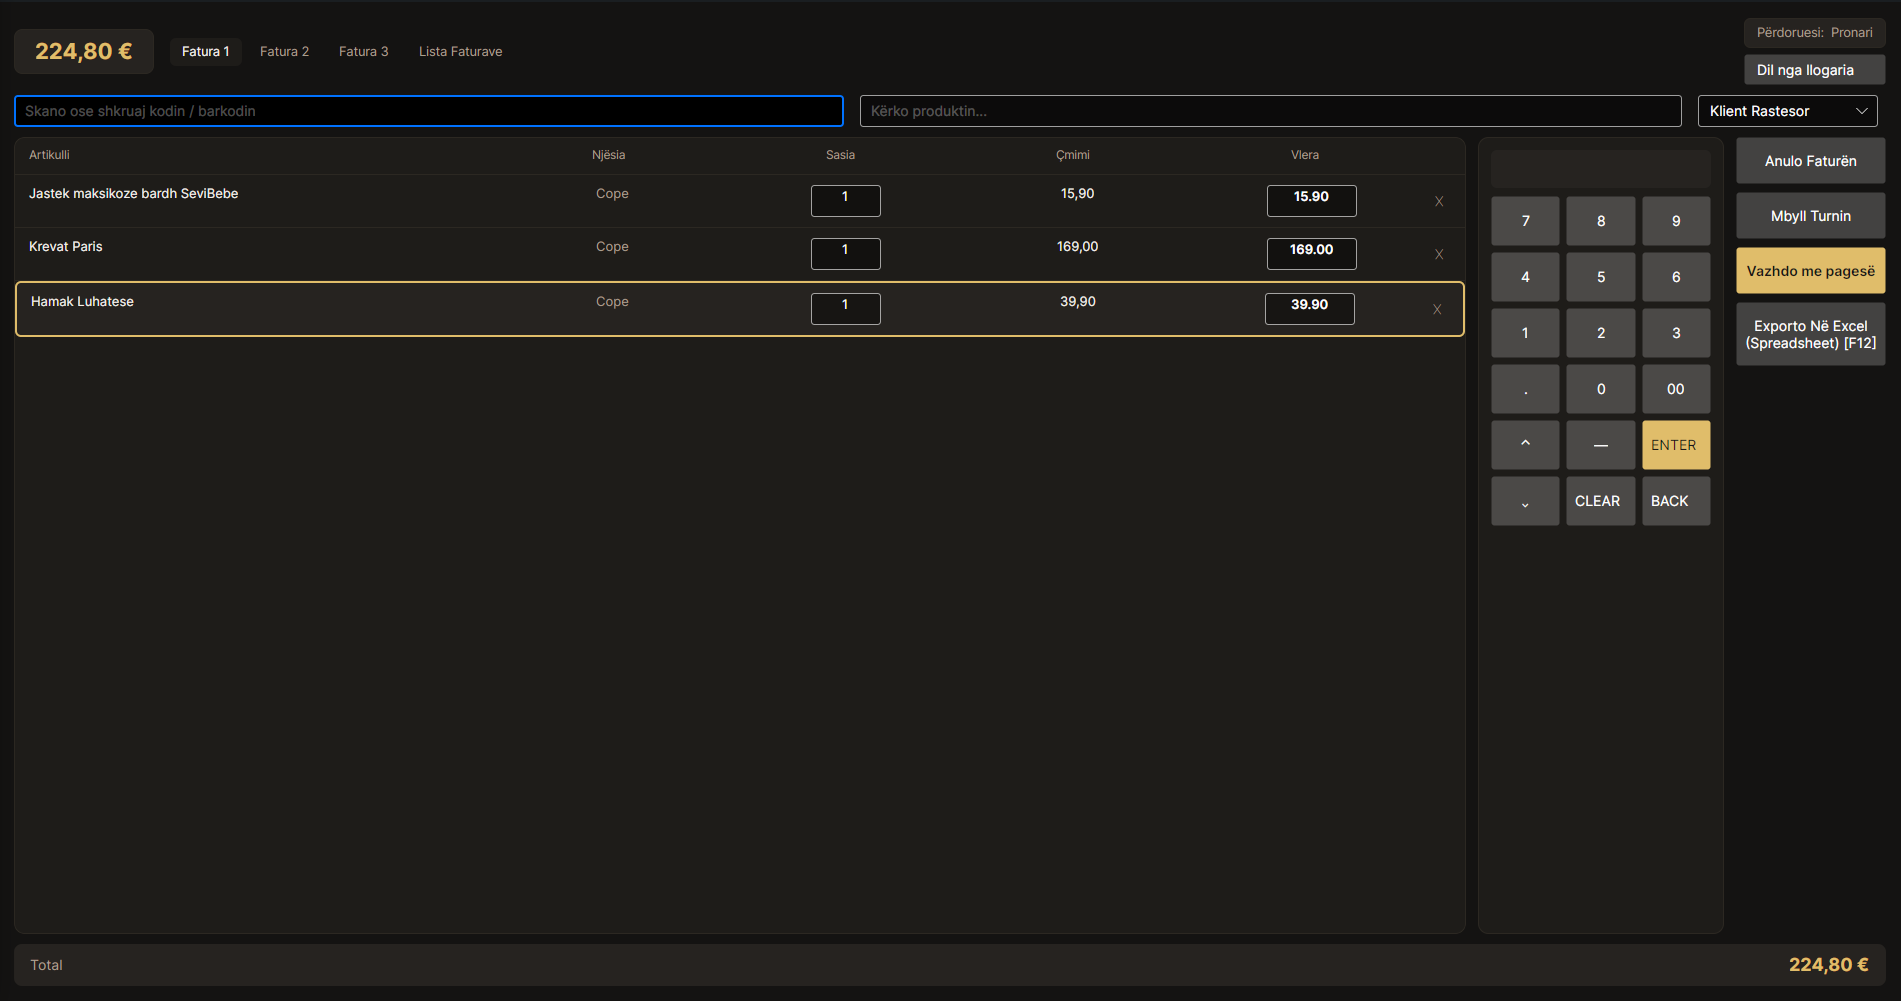
Task: Tap keypad key 00
Action: pos(1676,389)
